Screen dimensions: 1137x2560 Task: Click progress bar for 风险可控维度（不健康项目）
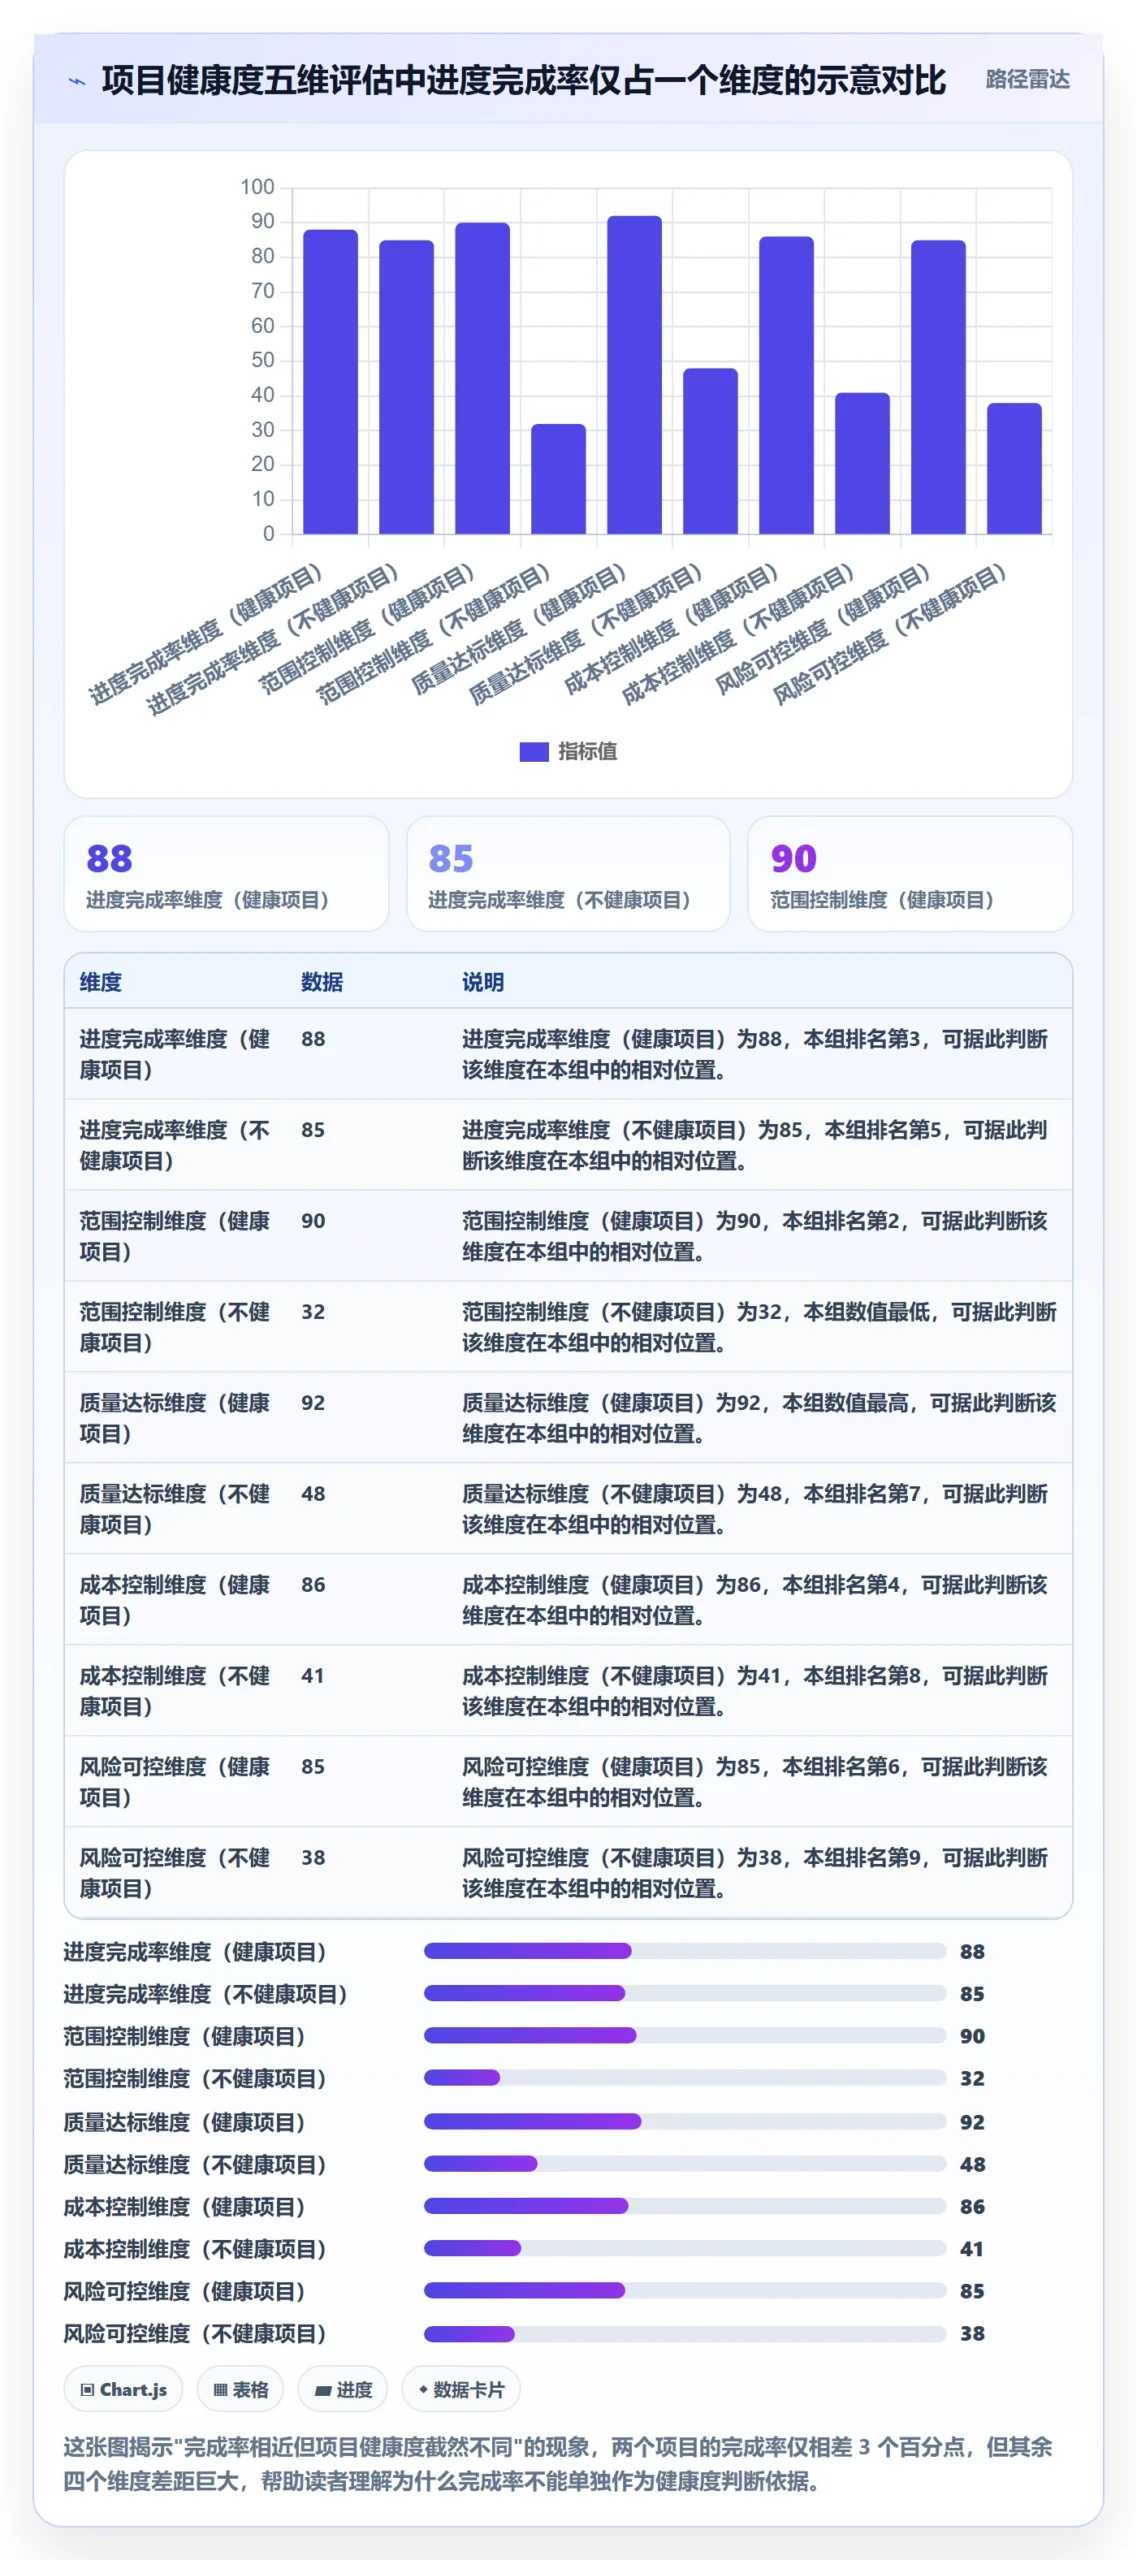685,2334
